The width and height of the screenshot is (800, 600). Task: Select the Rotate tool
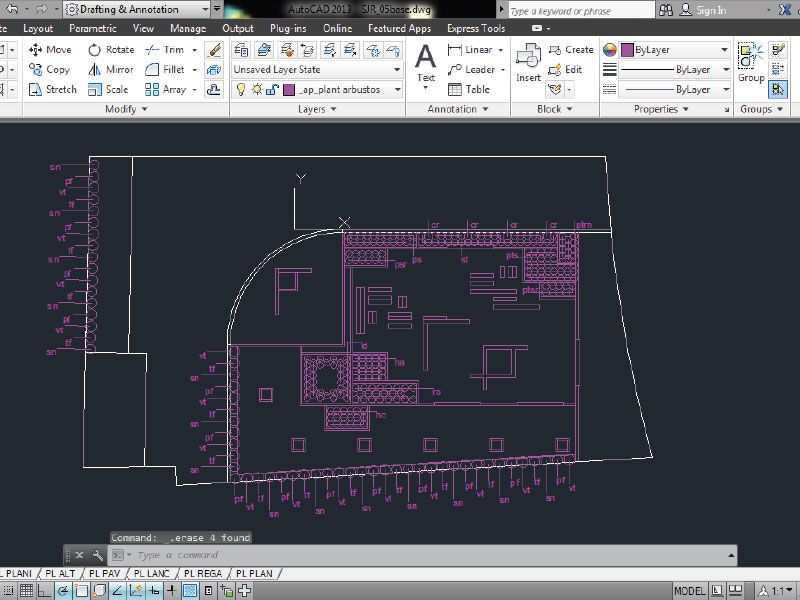click(x=110, y=49)
